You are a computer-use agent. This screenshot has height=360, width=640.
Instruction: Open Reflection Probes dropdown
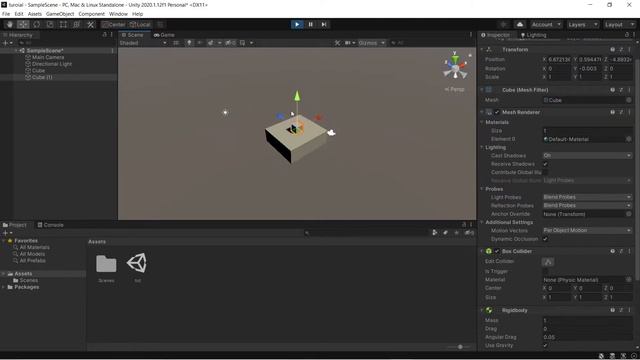(587, 205)
